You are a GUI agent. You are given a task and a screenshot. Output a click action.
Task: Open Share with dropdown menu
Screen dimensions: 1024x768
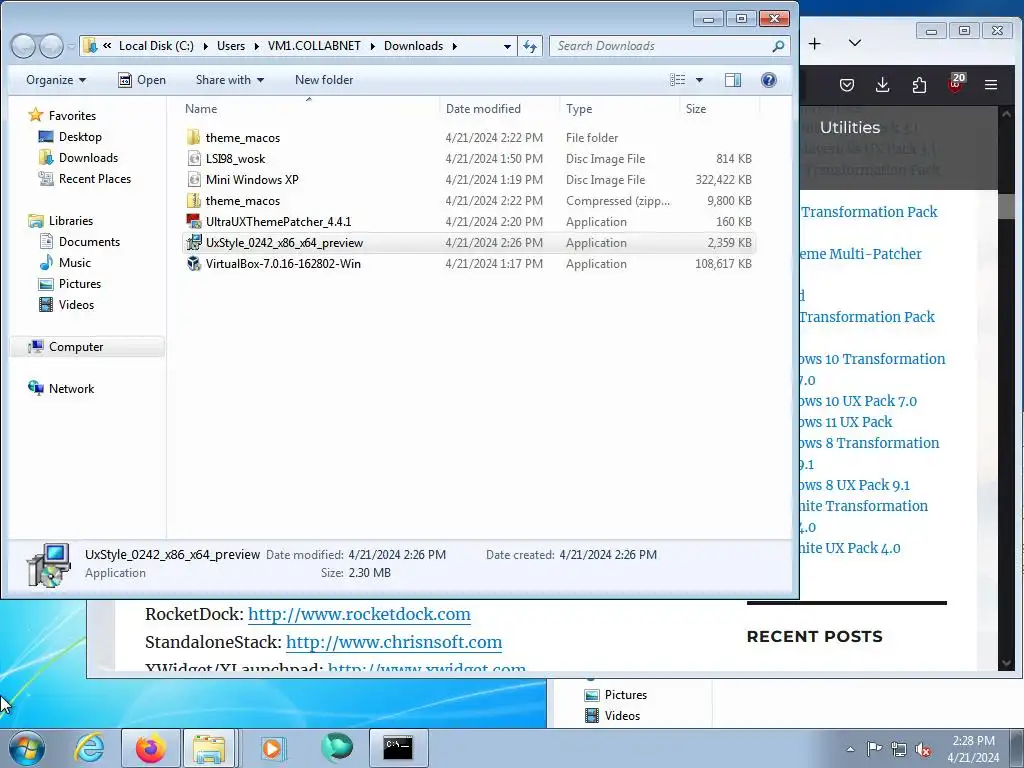coord(230,80)
